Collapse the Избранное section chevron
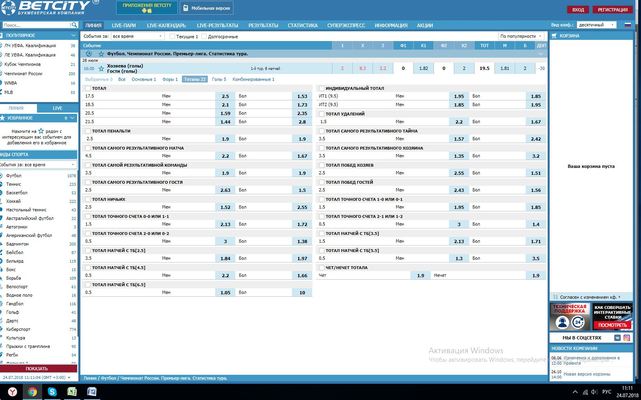The height and width of the screenshot is (400, 641). 73,118
